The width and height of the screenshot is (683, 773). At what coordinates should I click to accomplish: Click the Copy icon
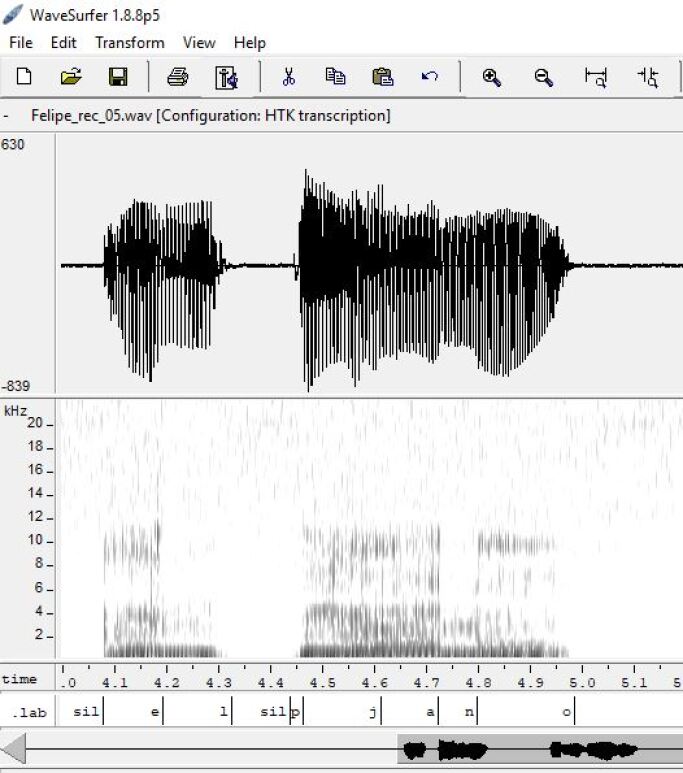tap(335, 77)
